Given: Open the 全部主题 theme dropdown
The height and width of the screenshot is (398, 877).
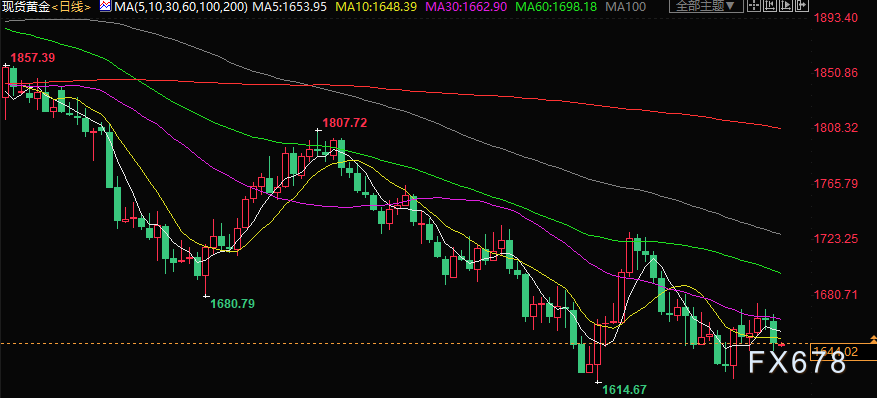Looking at the screenshot, I should pos(706,6).
